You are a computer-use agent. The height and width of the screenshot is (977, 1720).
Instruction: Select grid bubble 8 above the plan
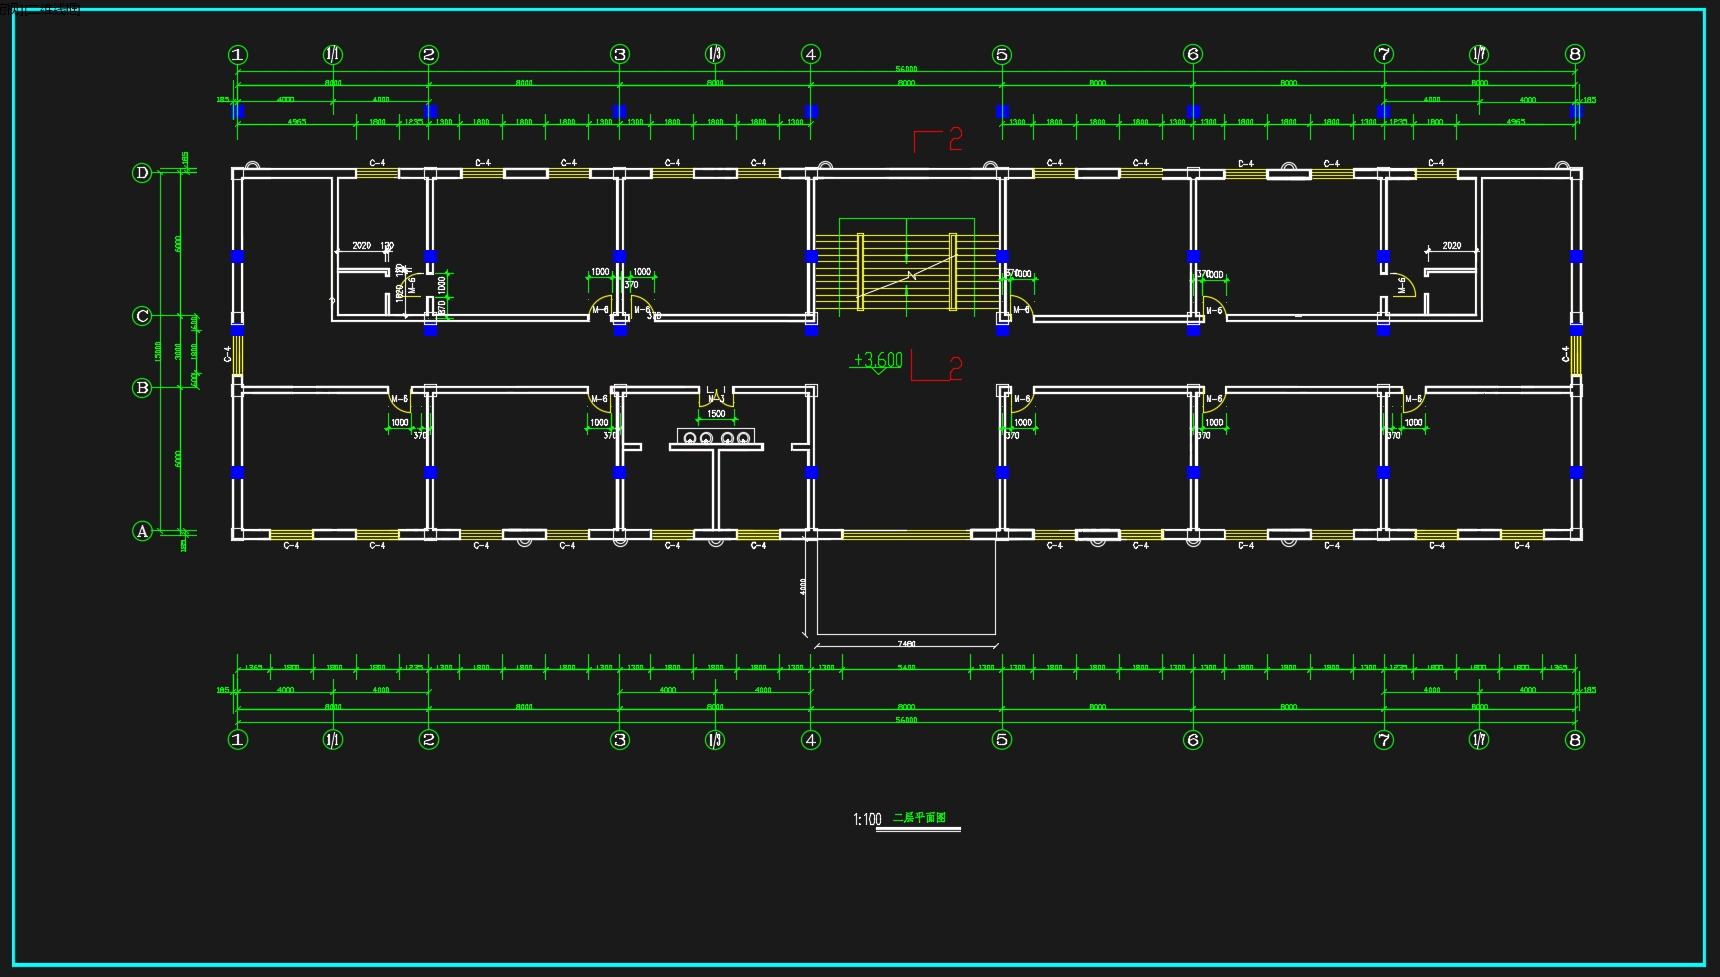[1575, 54]
